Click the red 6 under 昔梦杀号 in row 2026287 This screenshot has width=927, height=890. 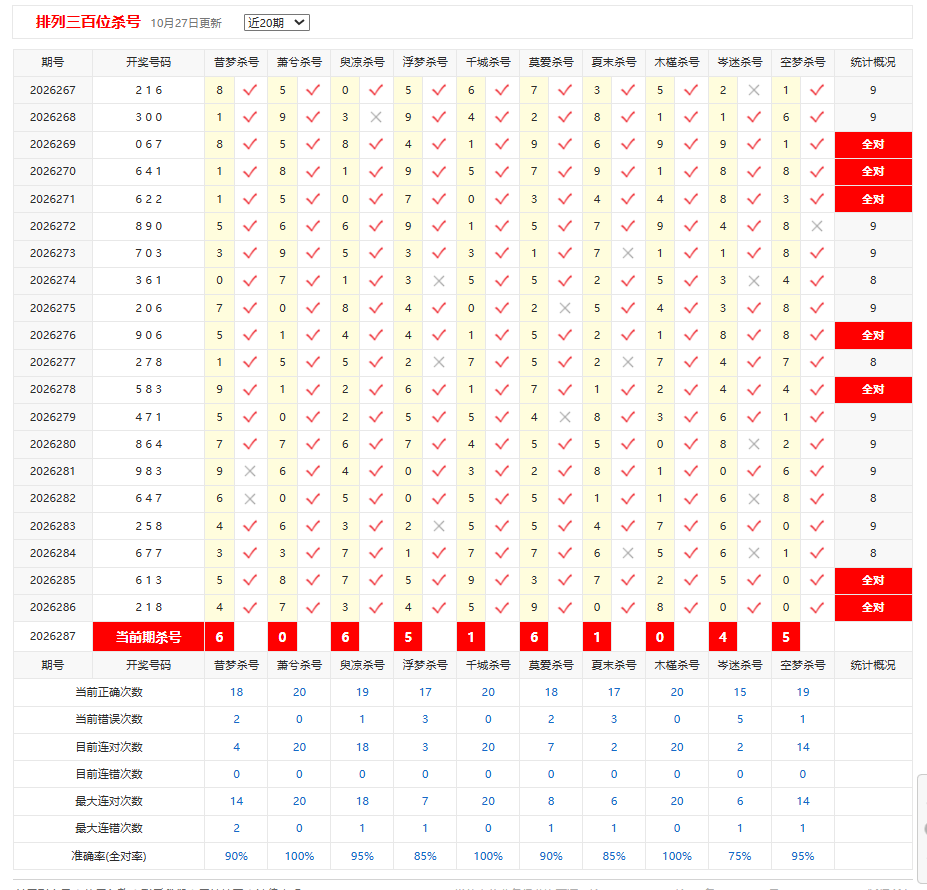click(219, 637)
